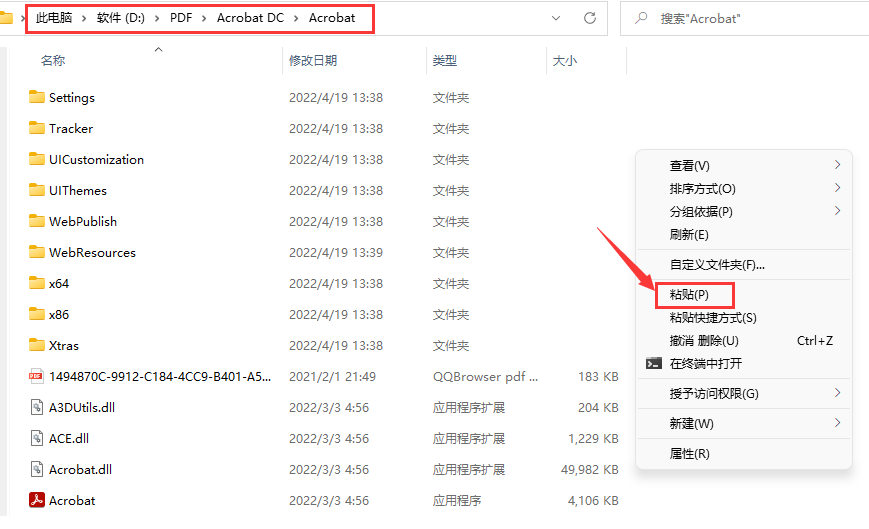Click the 2022/4/19 13:39 date cell
The image size is (869, 529).
[336, 253]
